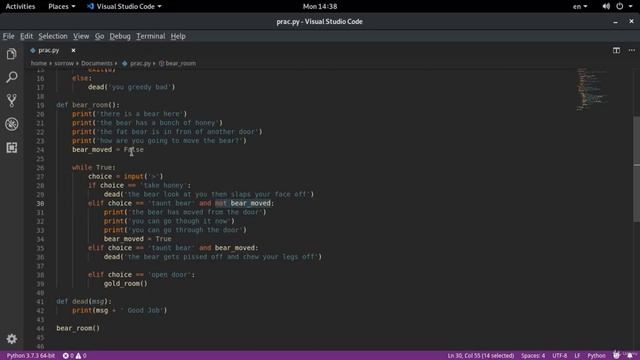This screenshot has height=360, width=640.
Task: Change end of line 'LF'
Action: (x=577, y=356)
